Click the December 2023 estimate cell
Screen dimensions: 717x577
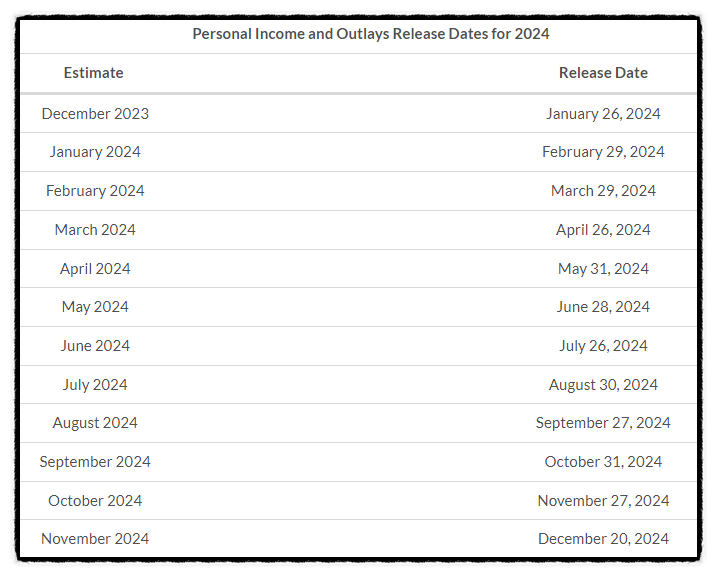click(x=95, y=113)
